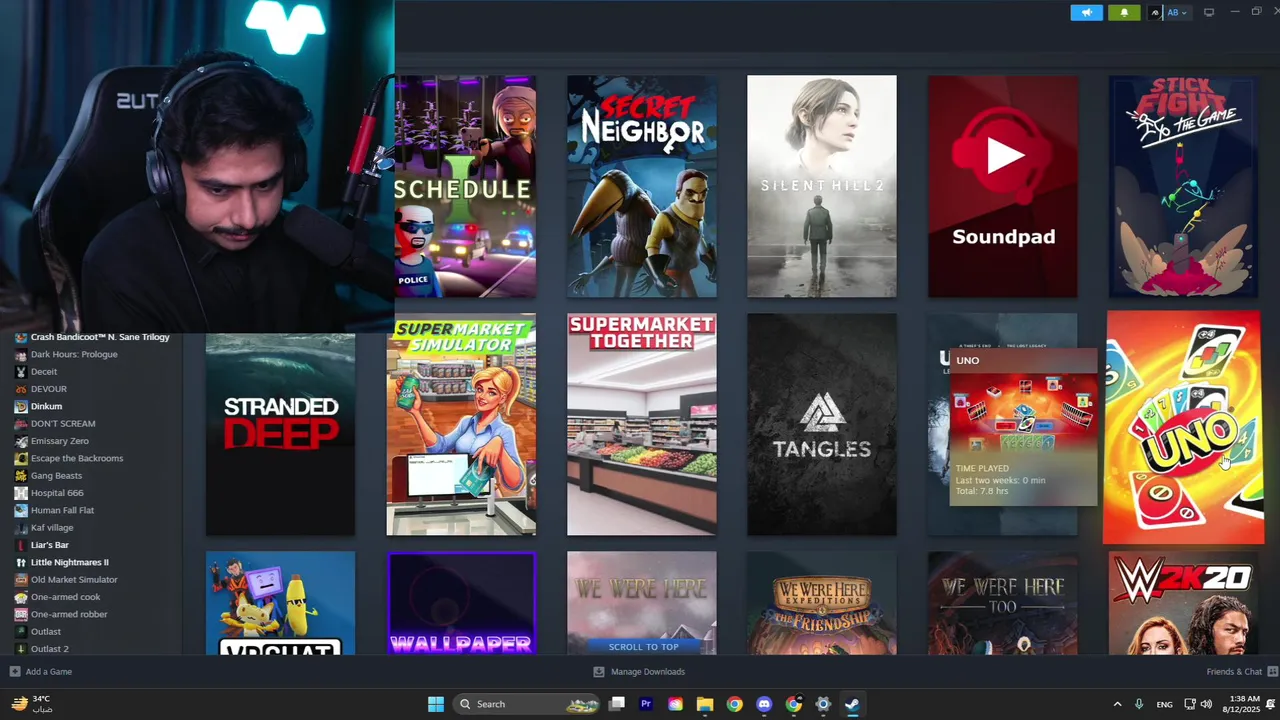Click the Outlast list icon

point(20,632)
